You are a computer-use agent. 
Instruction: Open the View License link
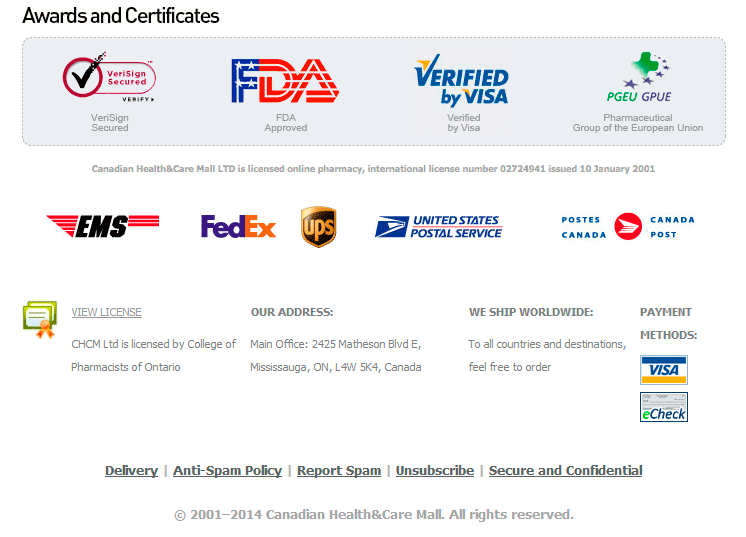pyautogui.click(x=106, y=312)
